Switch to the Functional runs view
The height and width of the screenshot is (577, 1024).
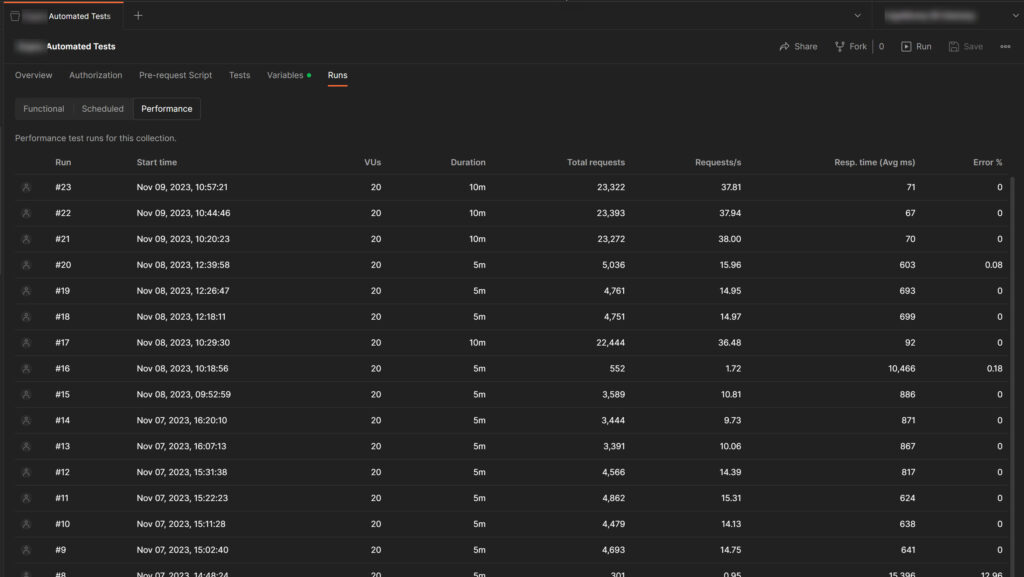coord(44,109)
